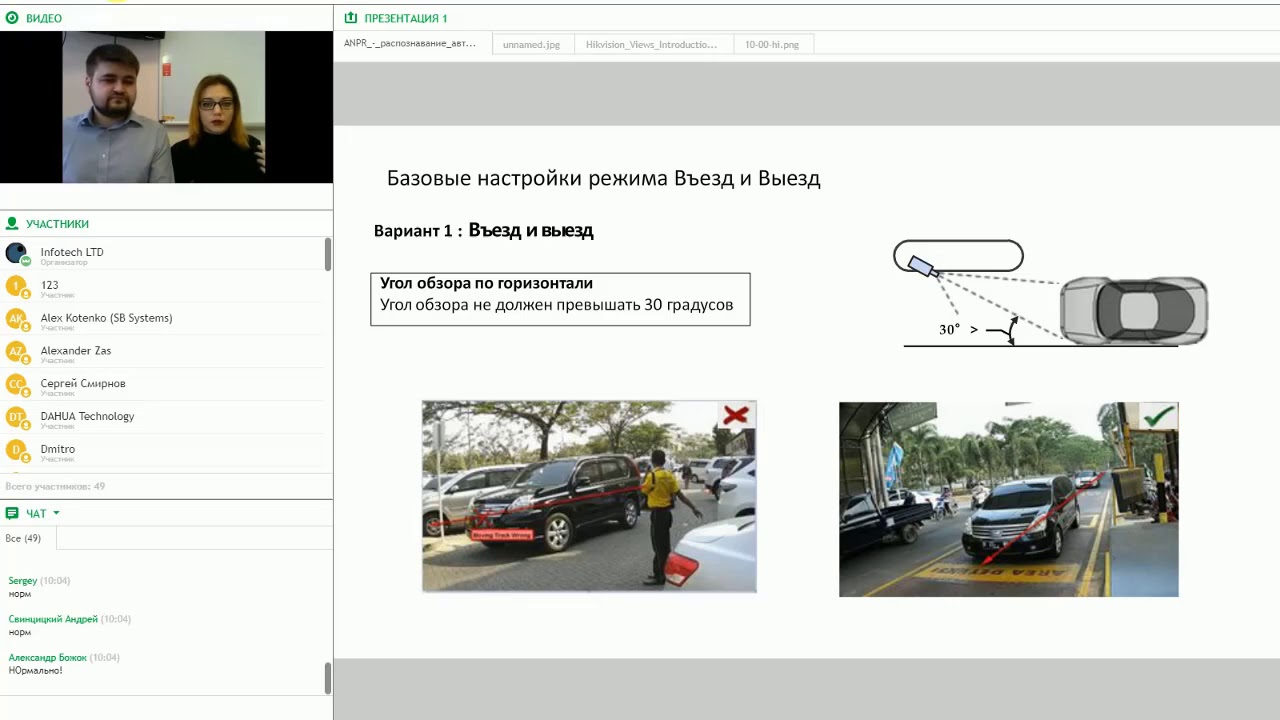The width and height of the screenshot is (1280, 720).
Task: Click the Chat panel speech icon
Action: [12, 513]
